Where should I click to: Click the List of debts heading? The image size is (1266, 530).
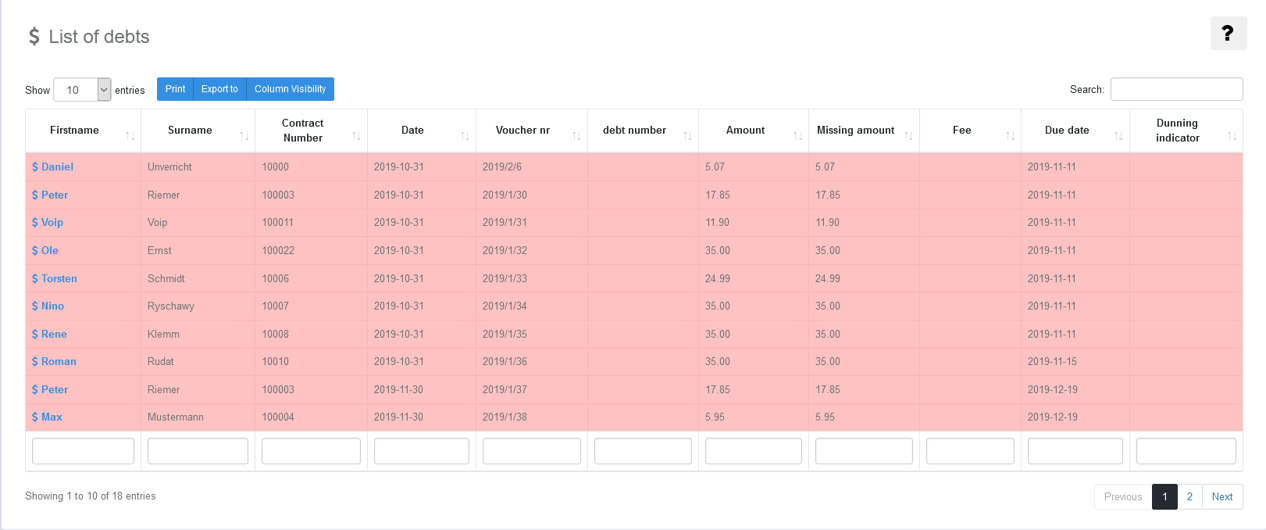tap(88, 37)
